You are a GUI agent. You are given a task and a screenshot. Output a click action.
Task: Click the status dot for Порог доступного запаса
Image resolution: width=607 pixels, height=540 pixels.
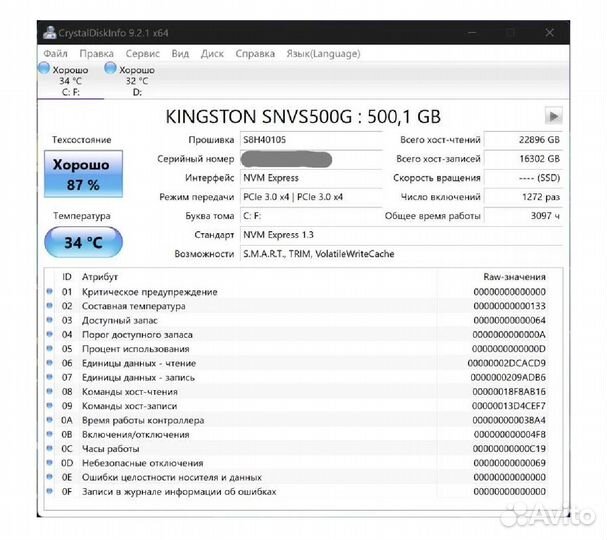[x=50, y=334]
